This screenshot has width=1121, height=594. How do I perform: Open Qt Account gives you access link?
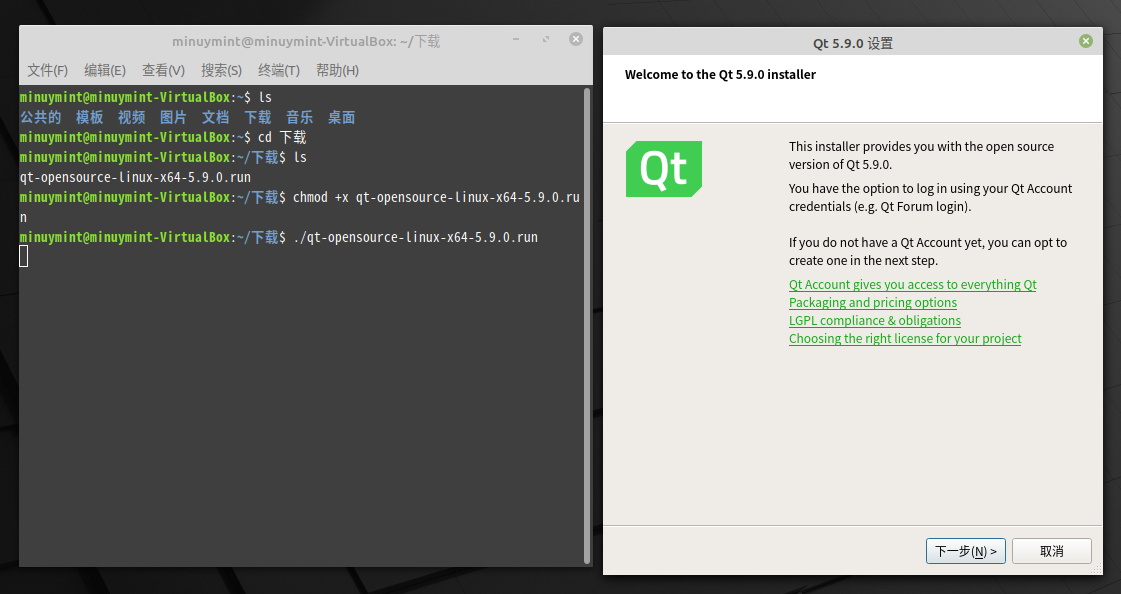pyautogui.click(x=912, y=284)
